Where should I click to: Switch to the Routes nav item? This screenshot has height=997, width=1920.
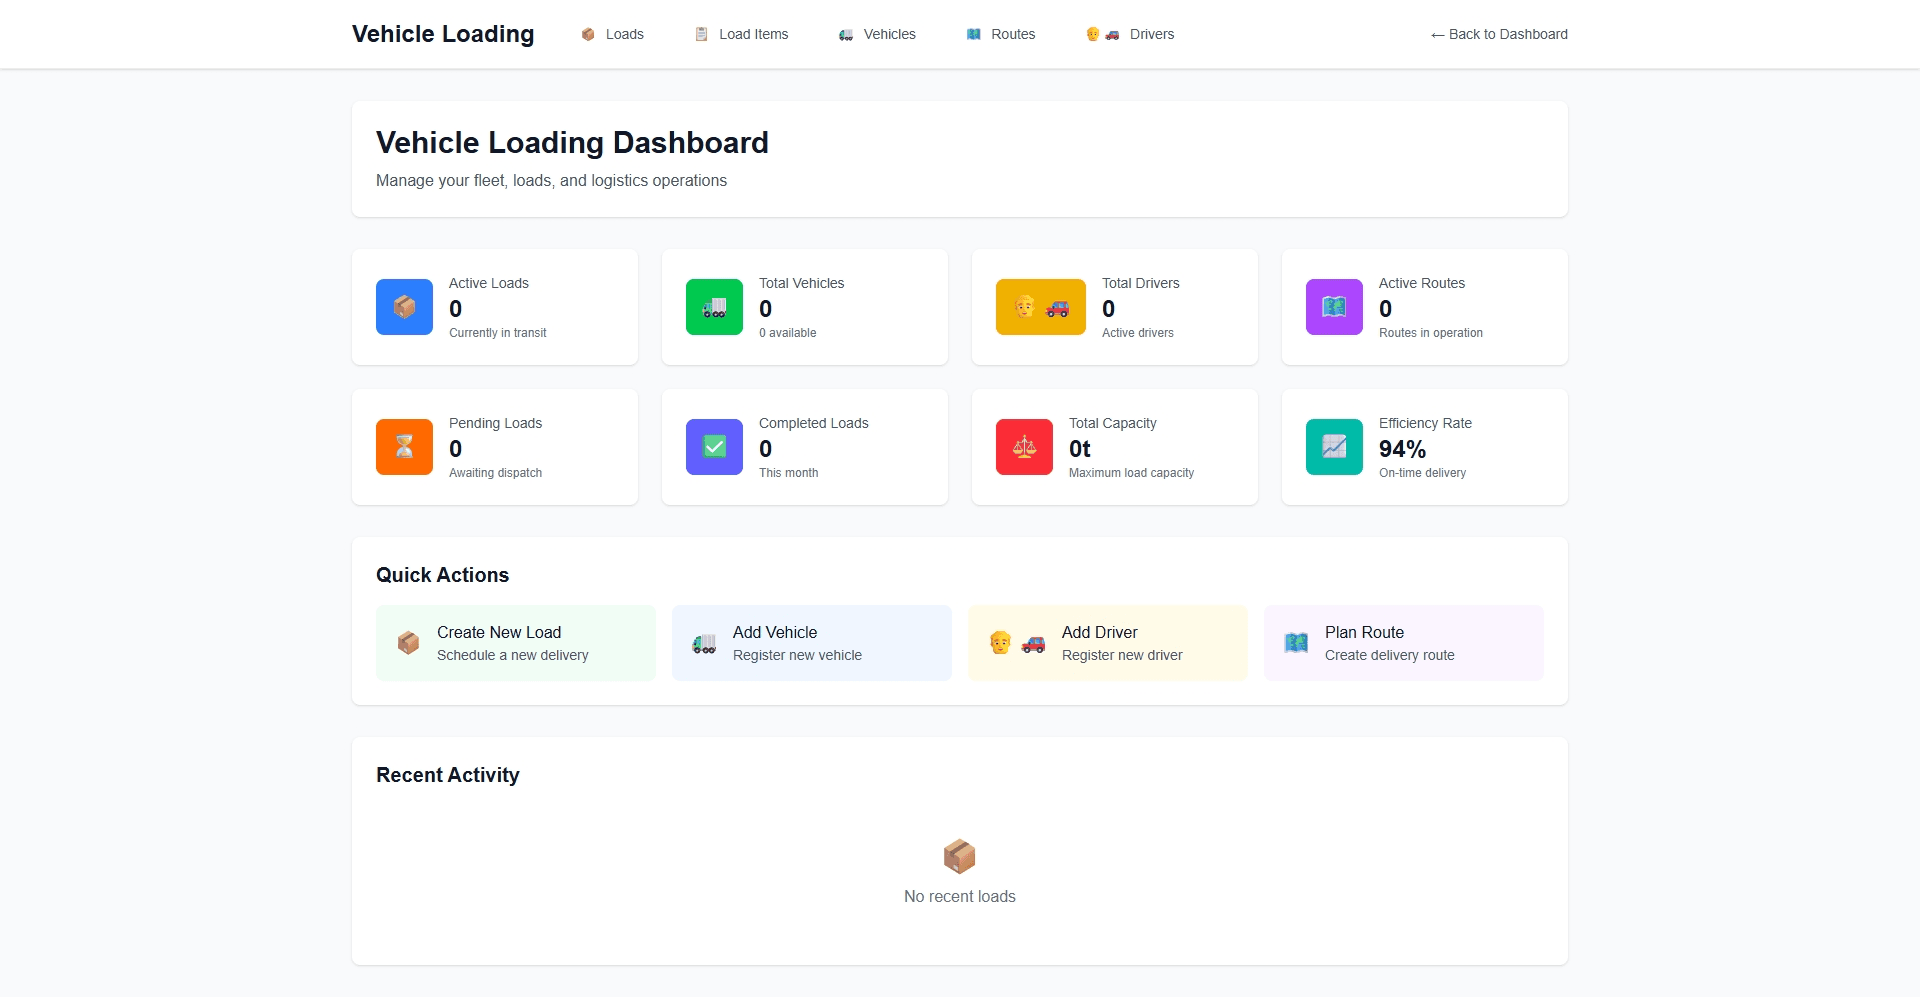tap(1001, 34)
